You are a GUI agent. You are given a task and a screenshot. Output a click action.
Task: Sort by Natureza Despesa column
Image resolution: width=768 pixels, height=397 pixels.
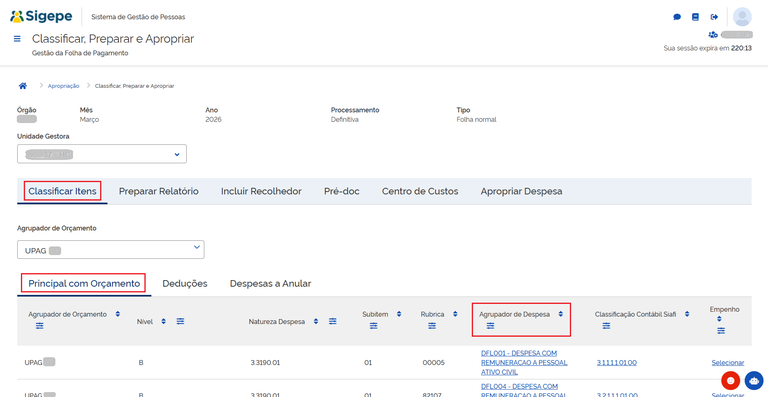point(316,321)
